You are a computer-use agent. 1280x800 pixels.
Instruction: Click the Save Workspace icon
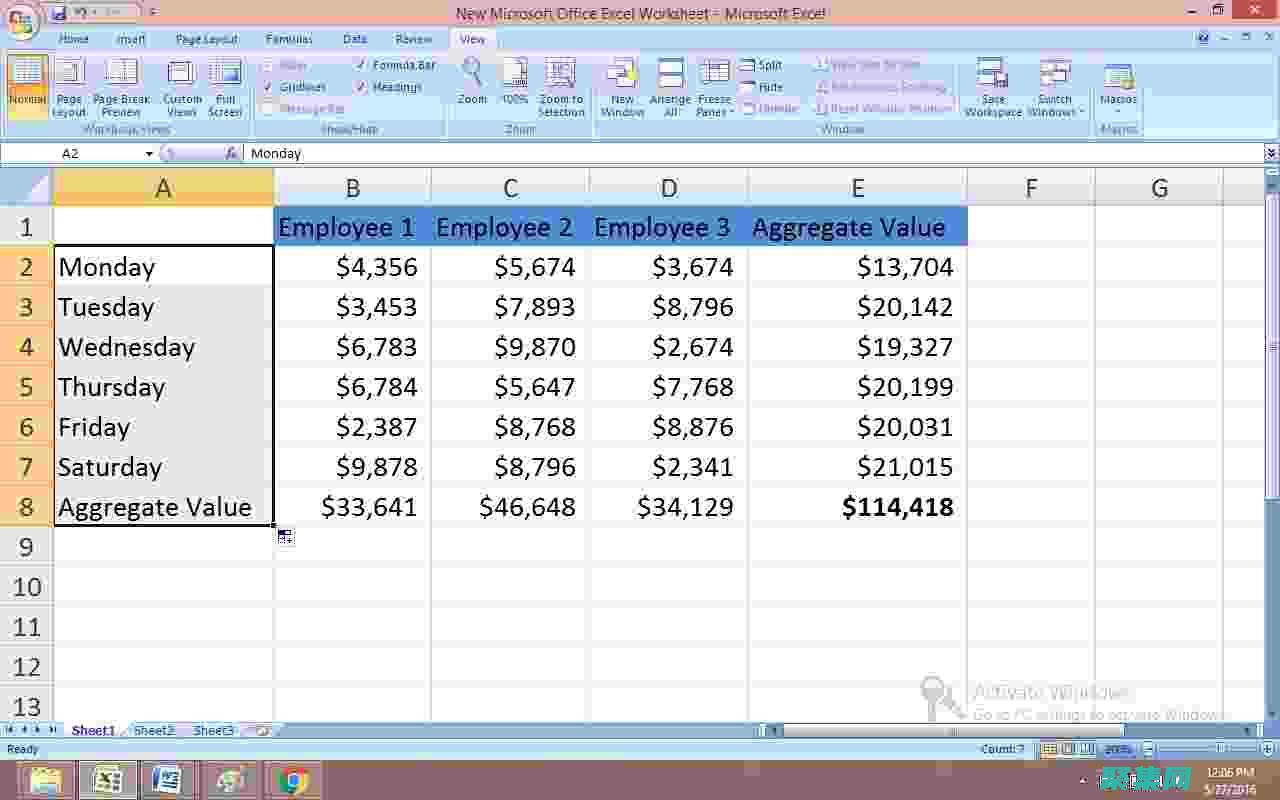991,85
